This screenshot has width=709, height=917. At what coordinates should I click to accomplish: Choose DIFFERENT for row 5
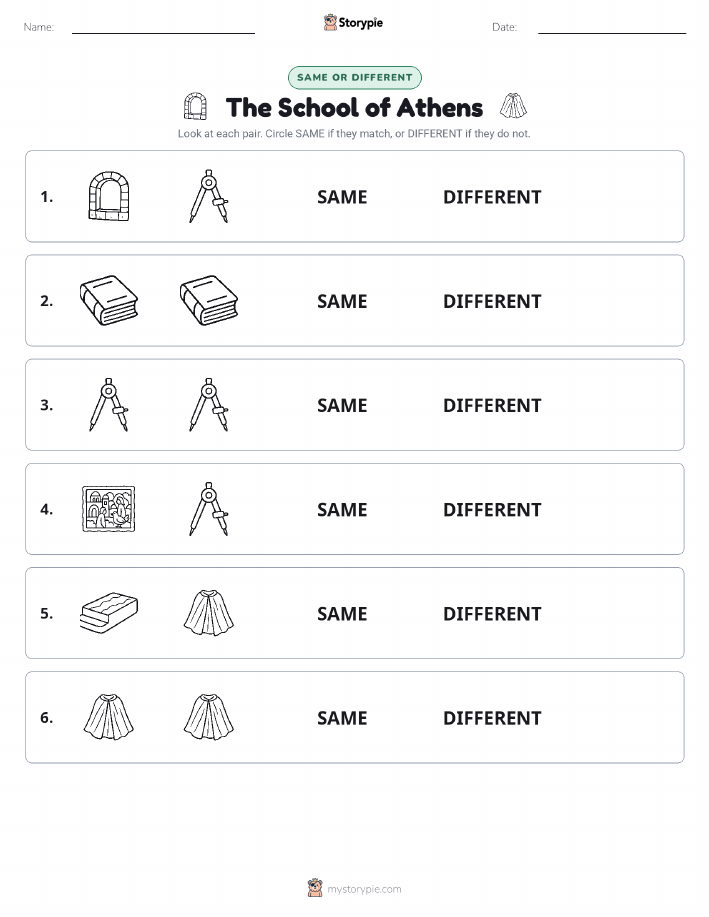click(492, 613)
